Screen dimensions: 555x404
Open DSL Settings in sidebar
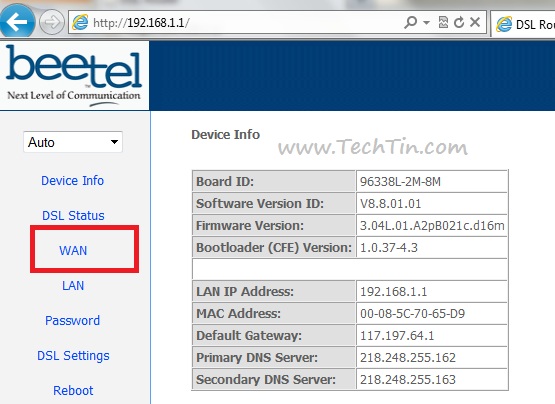(73, 355)
